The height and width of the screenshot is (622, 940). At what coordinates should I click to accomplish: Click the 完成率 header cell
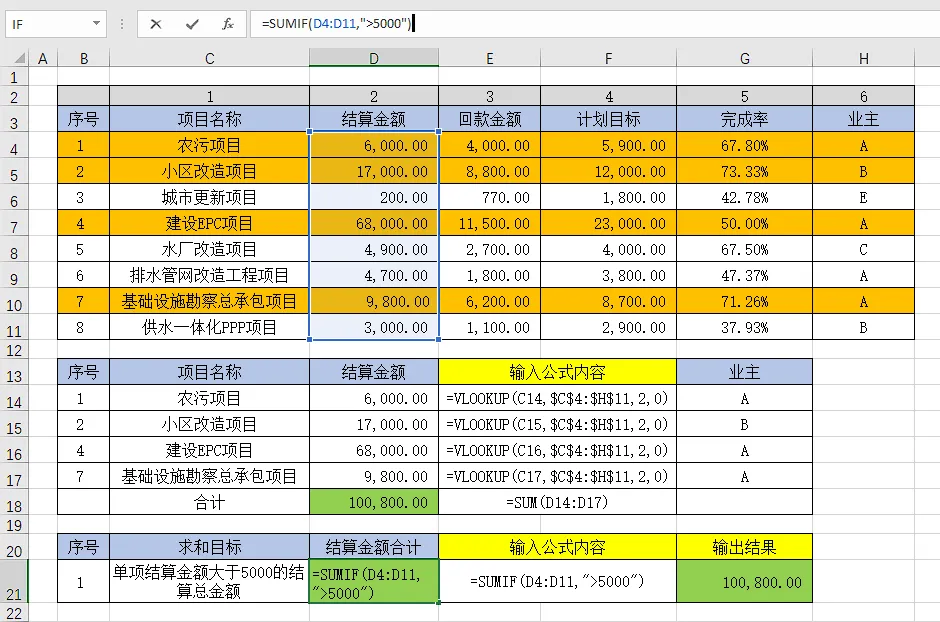(x=745, y=119)
